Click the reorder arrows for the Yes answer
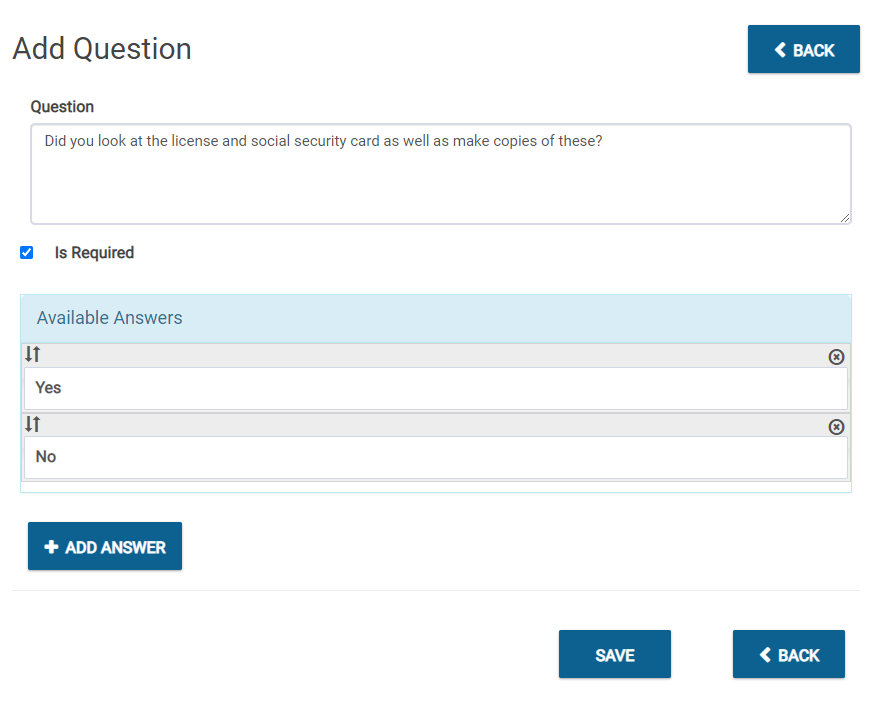This screenshot has height=718, width=879. [32, 354]
